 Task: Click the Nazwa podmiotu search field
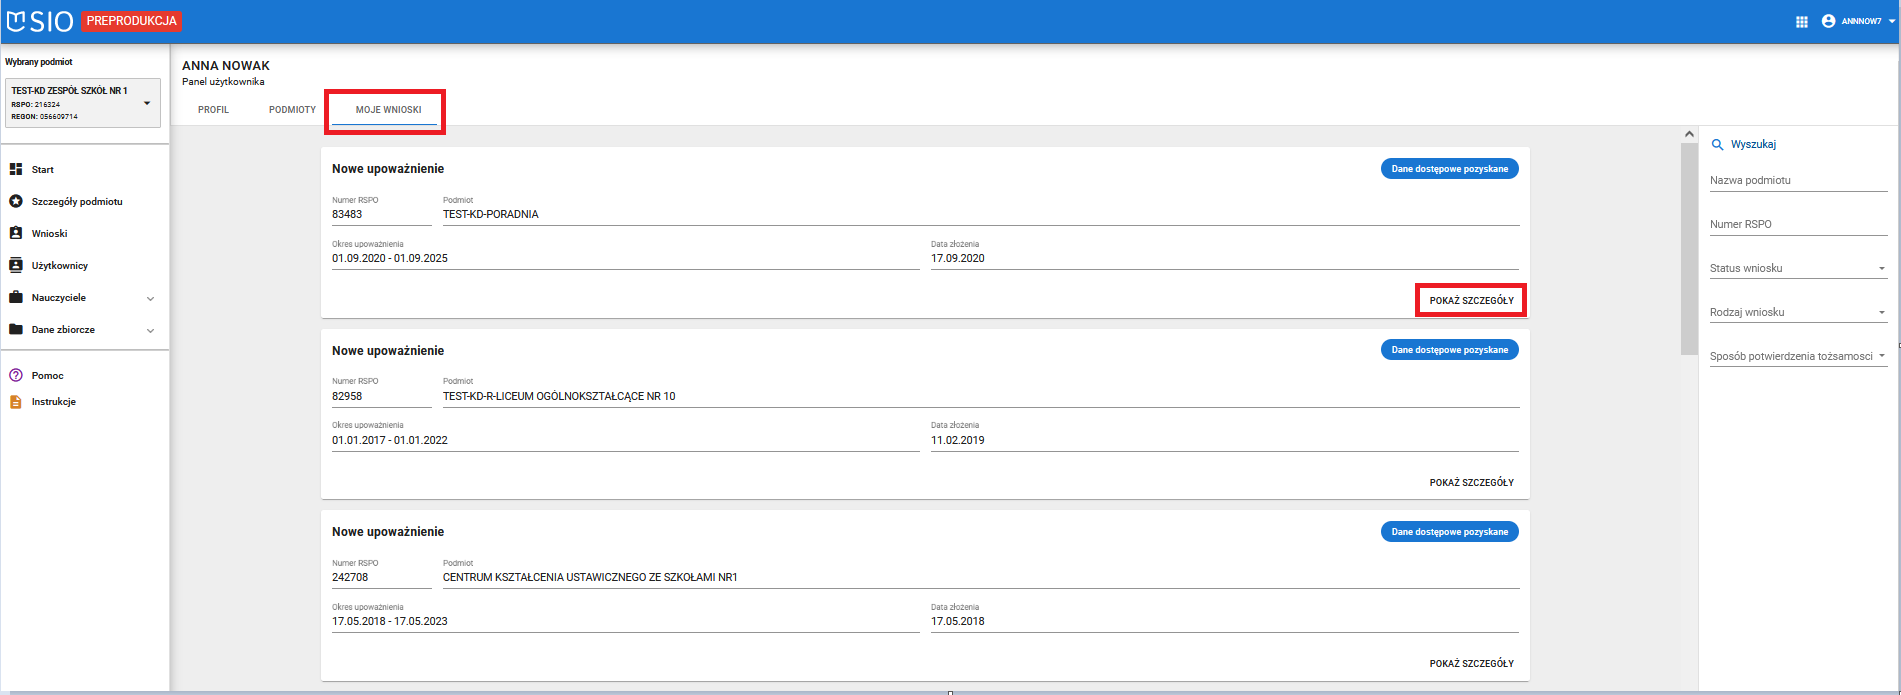1797,181
